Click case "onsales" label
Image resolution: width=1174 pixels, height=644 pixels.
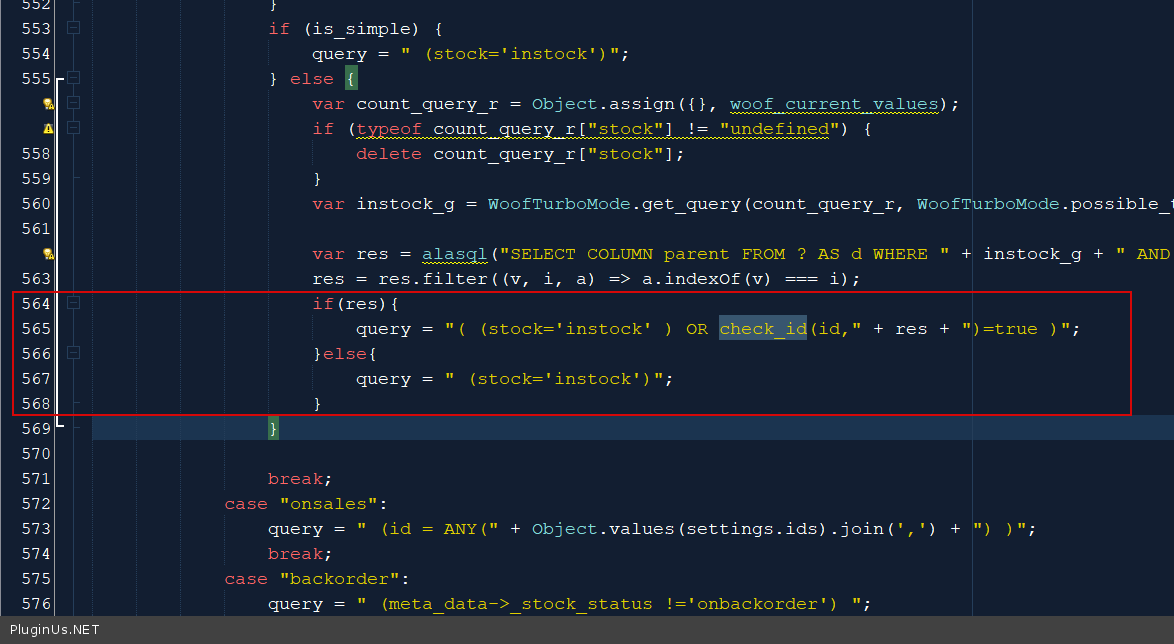305,503
